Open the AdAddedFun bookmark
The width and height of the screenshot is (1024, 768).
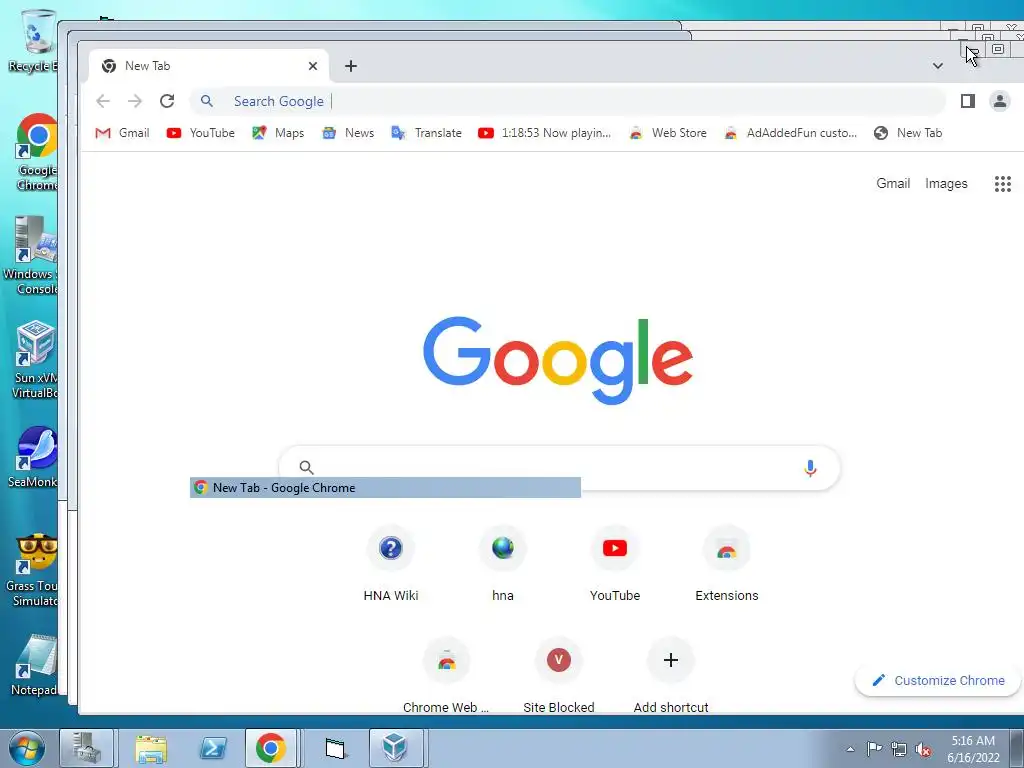(791, 133)
